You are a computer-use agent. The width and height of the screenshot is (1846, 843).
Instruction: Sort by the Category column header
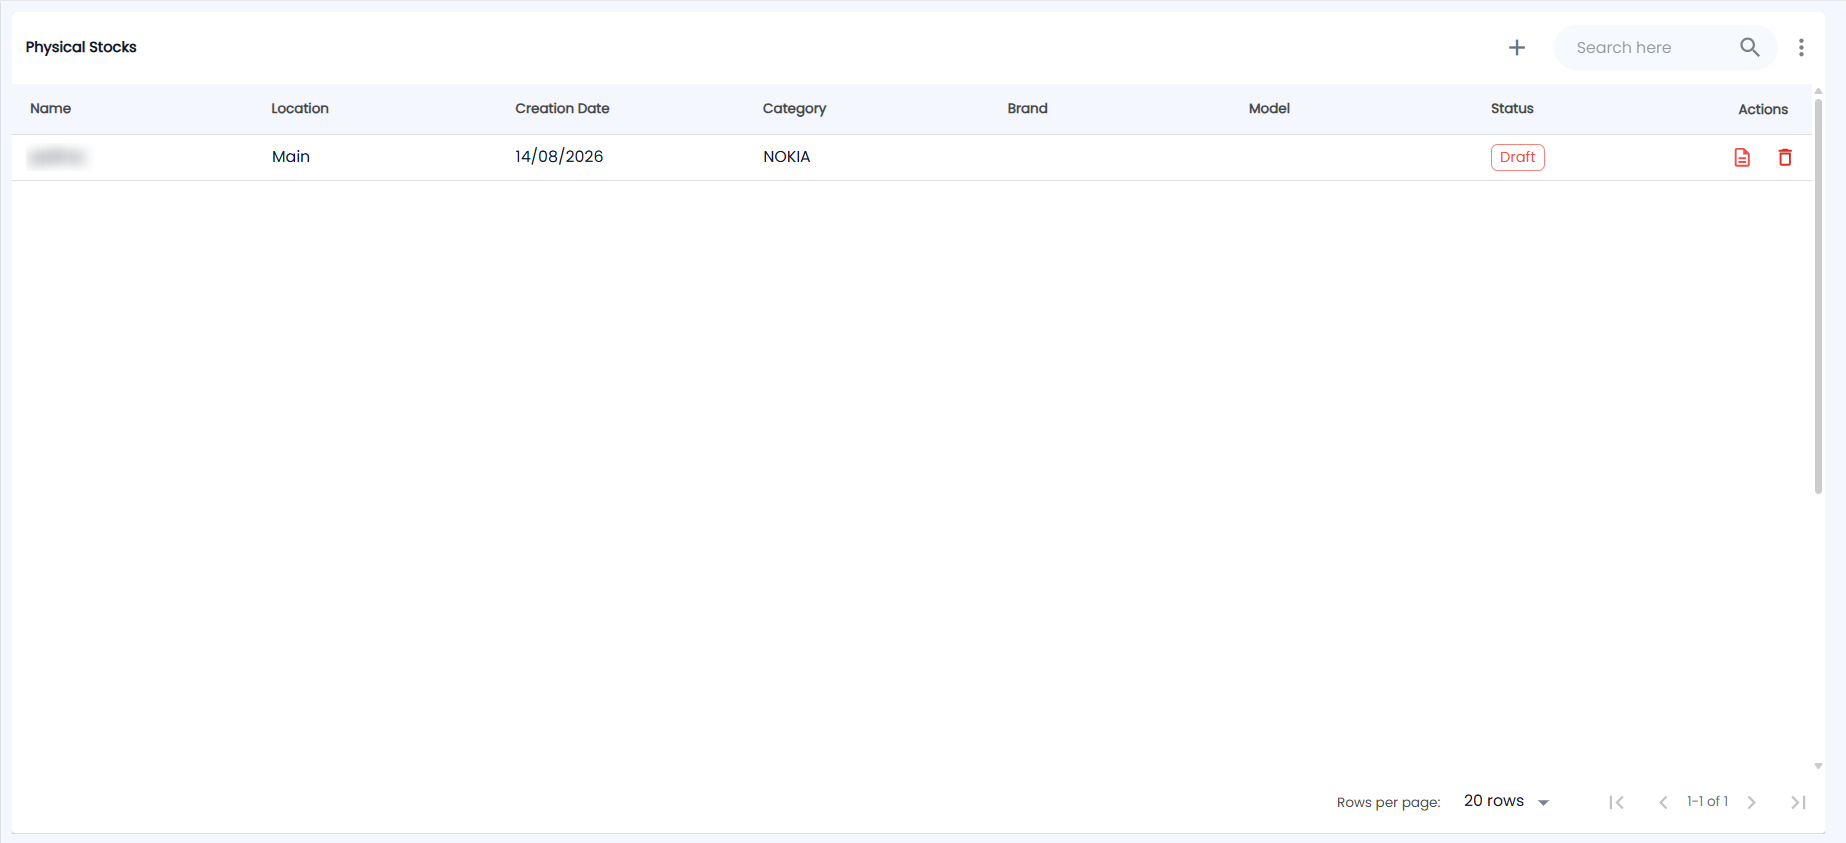(794, 109)
